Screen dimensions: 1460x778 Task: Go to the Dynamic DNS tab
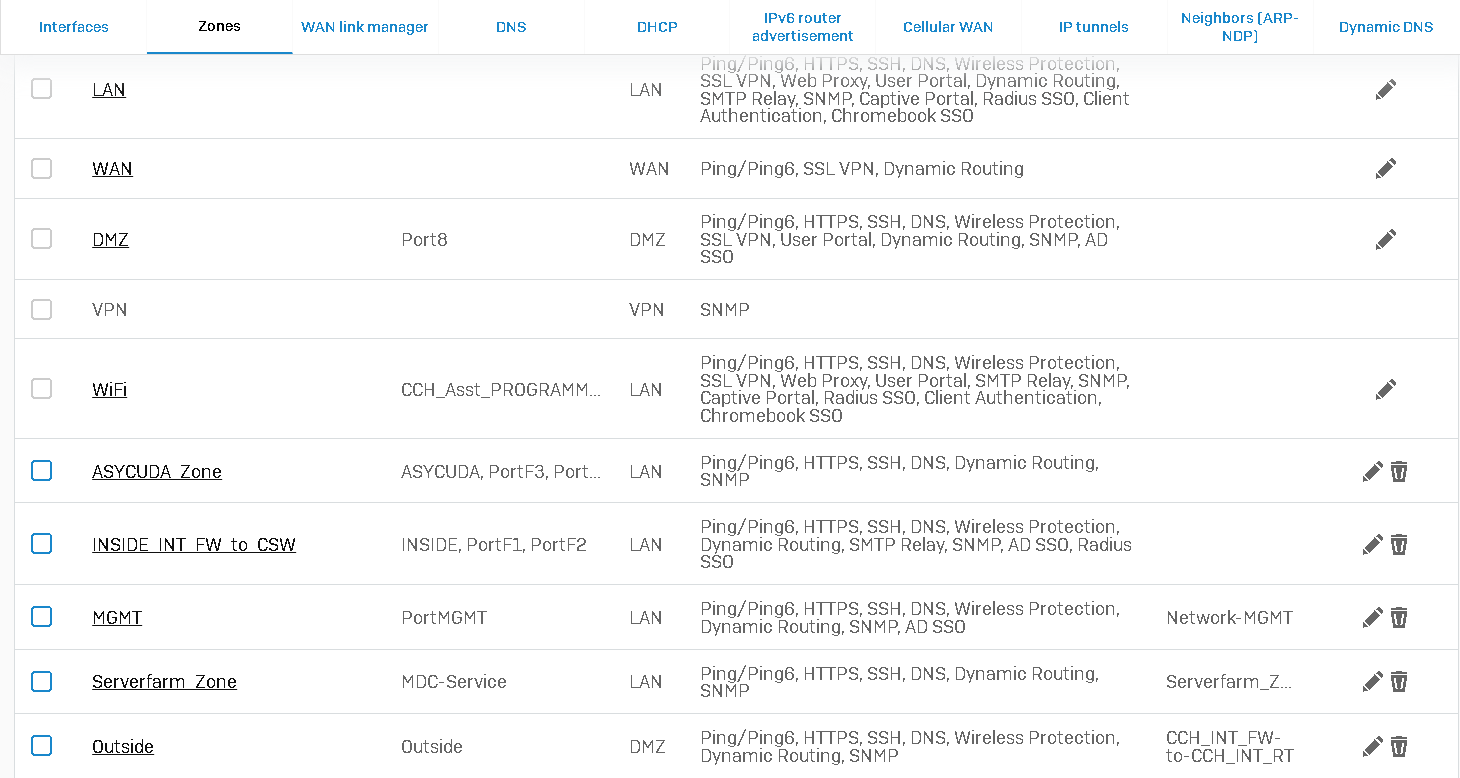point(1386,27)
